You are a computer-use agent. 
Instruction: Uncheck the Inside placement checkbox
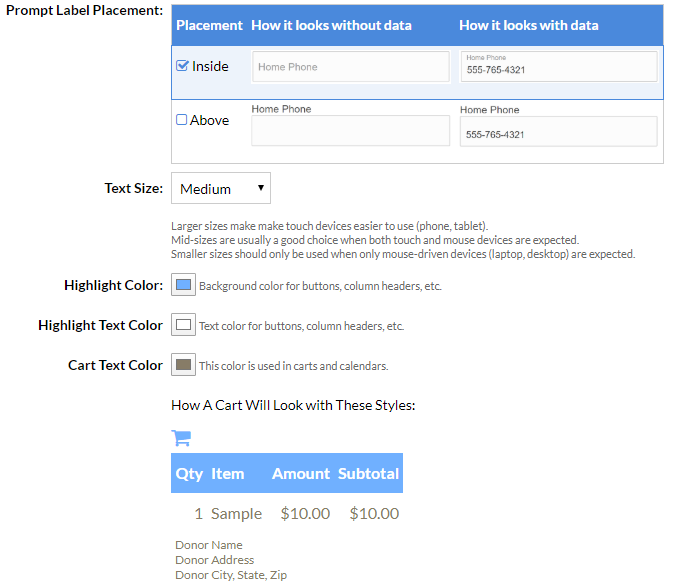click(182, 66)
